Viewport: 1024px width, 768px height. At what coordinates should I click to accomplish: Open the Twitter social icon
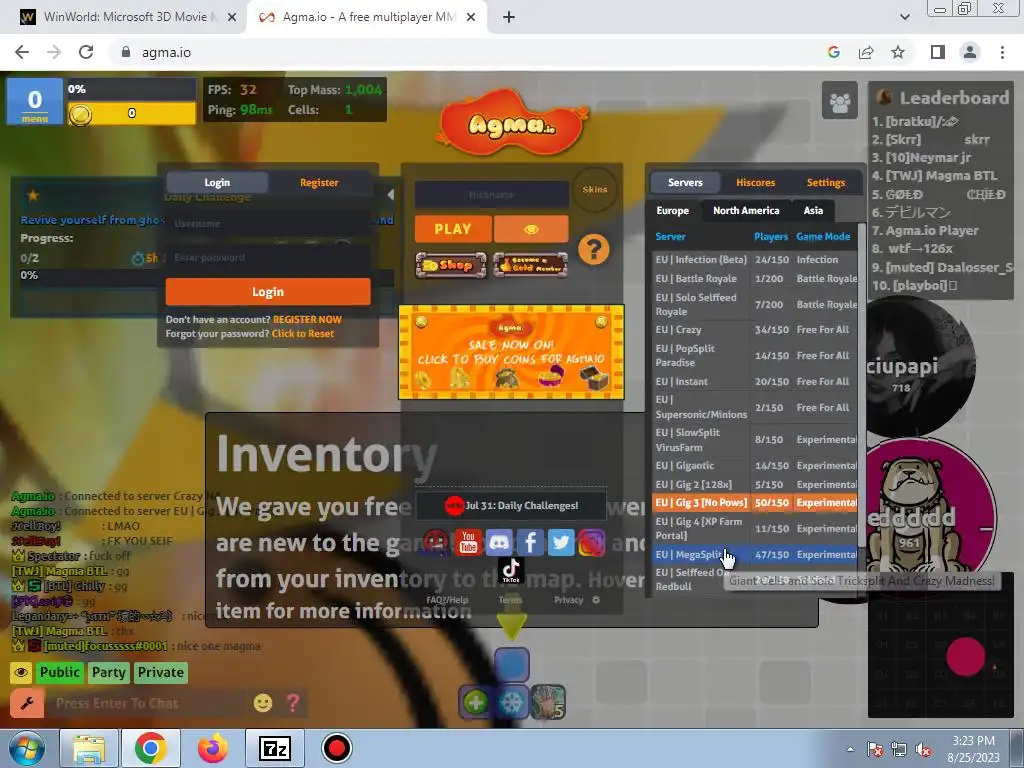[x=561, y=542]
